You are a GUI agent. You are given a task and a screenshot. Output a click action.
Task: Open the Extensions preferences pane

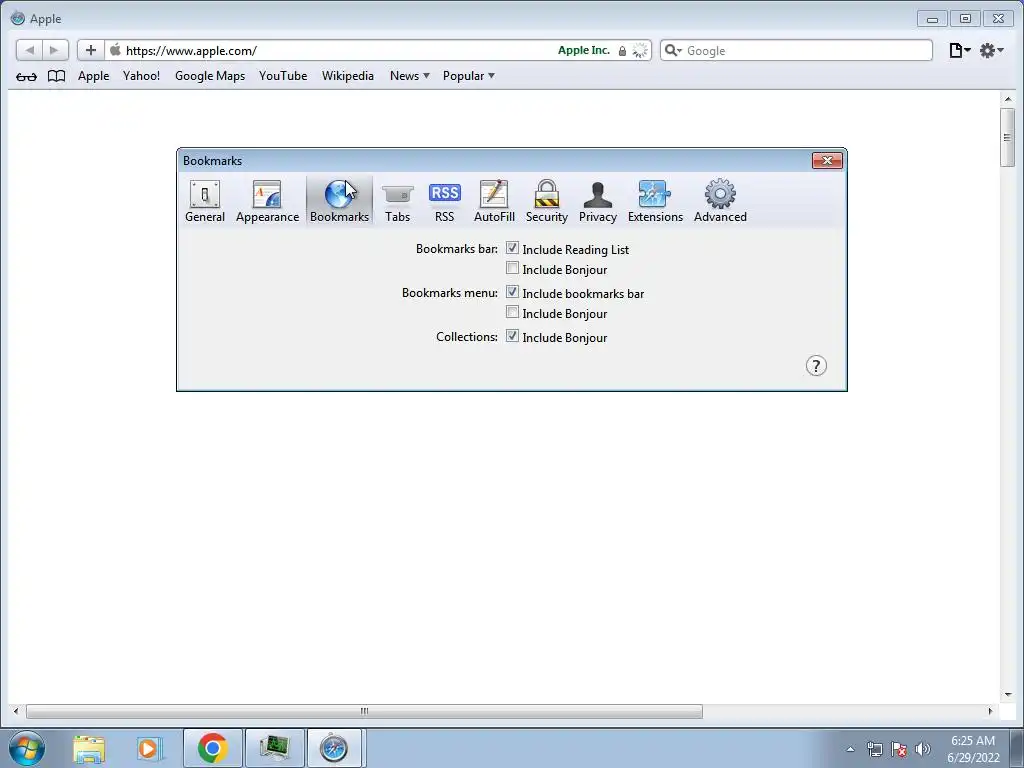655,201
